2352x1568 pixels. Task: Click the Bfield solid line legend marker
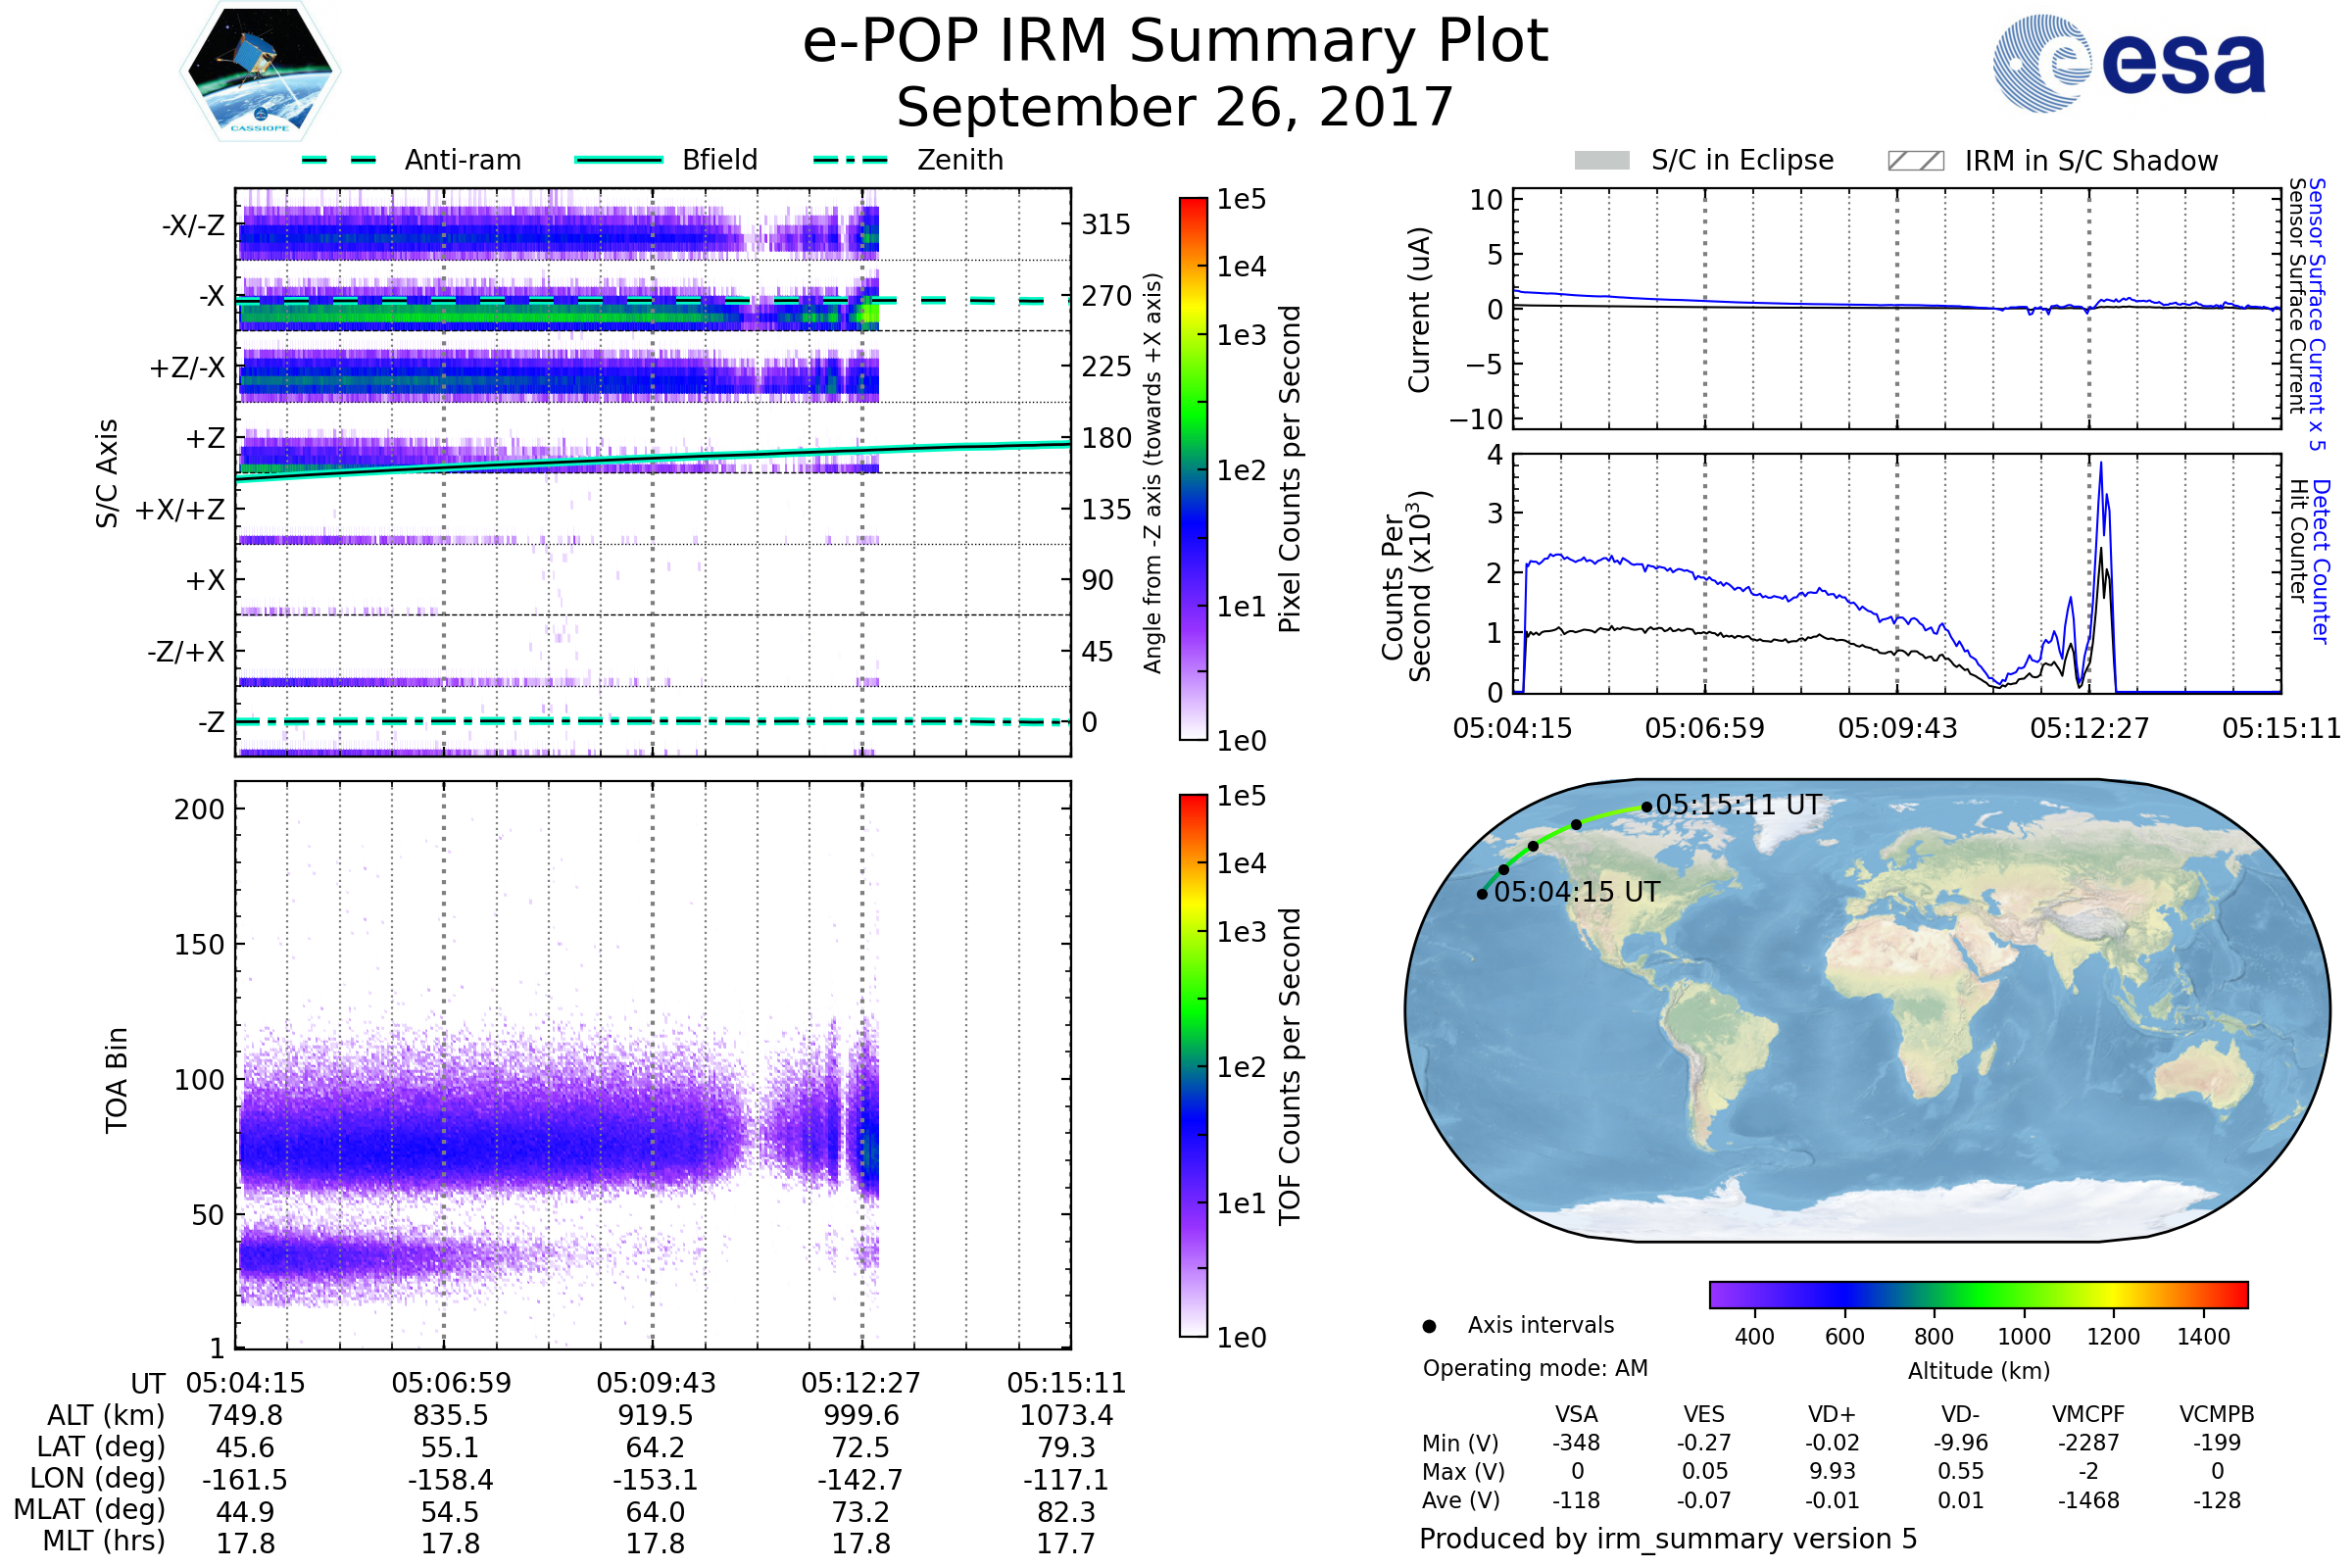click(618, 160)
